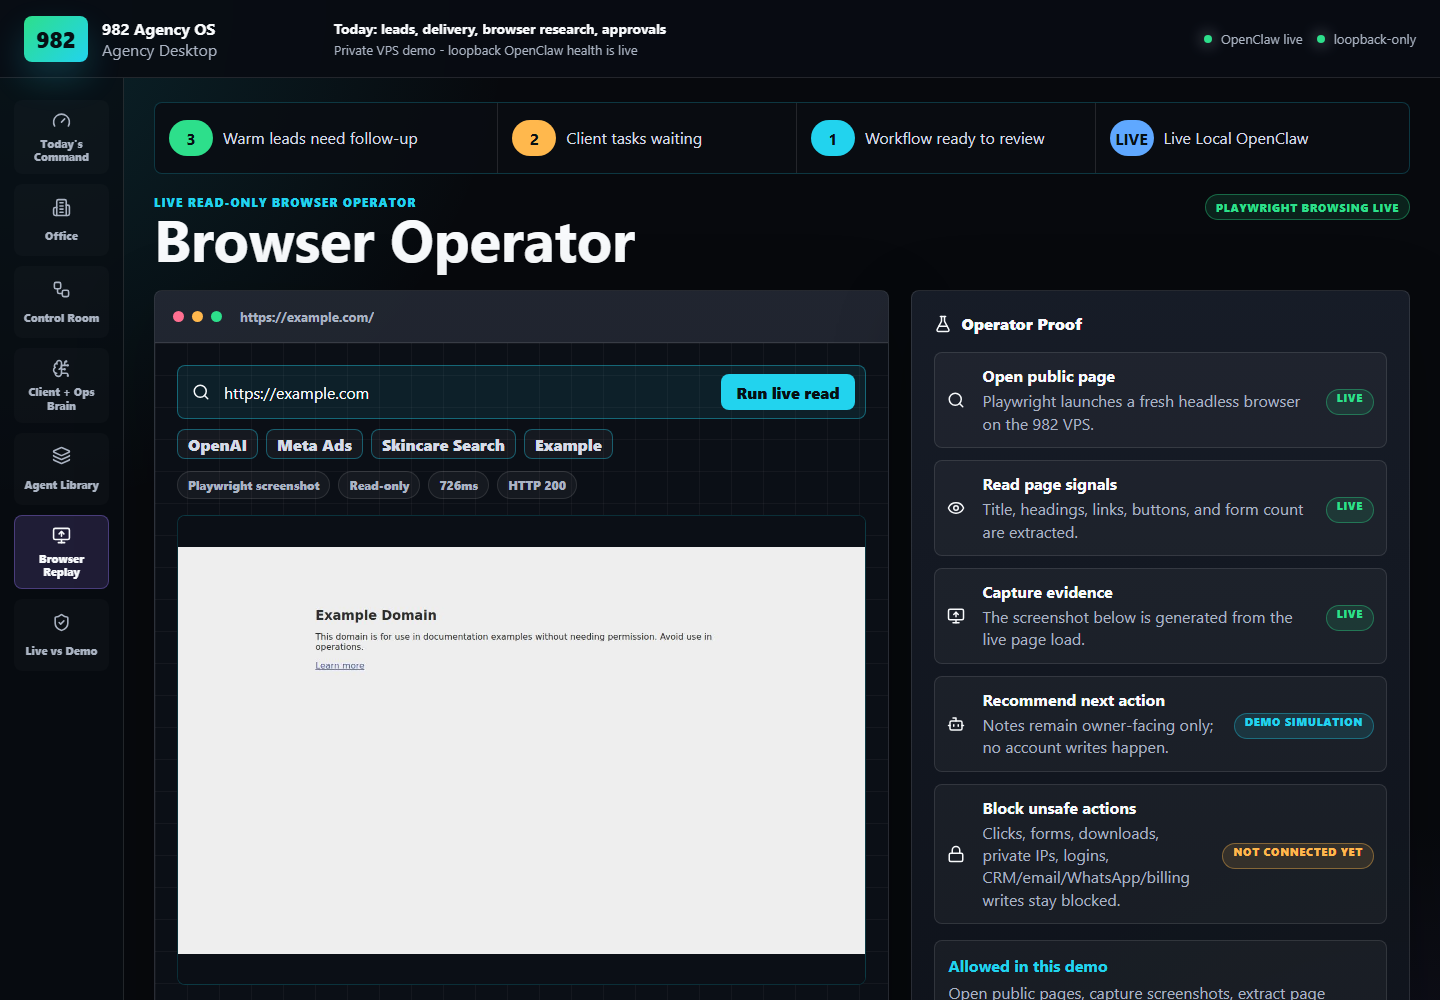Image resolution: width=1440 pixels, height=1000 pixels.
Task: Click the green window dot
Action: 216,316
